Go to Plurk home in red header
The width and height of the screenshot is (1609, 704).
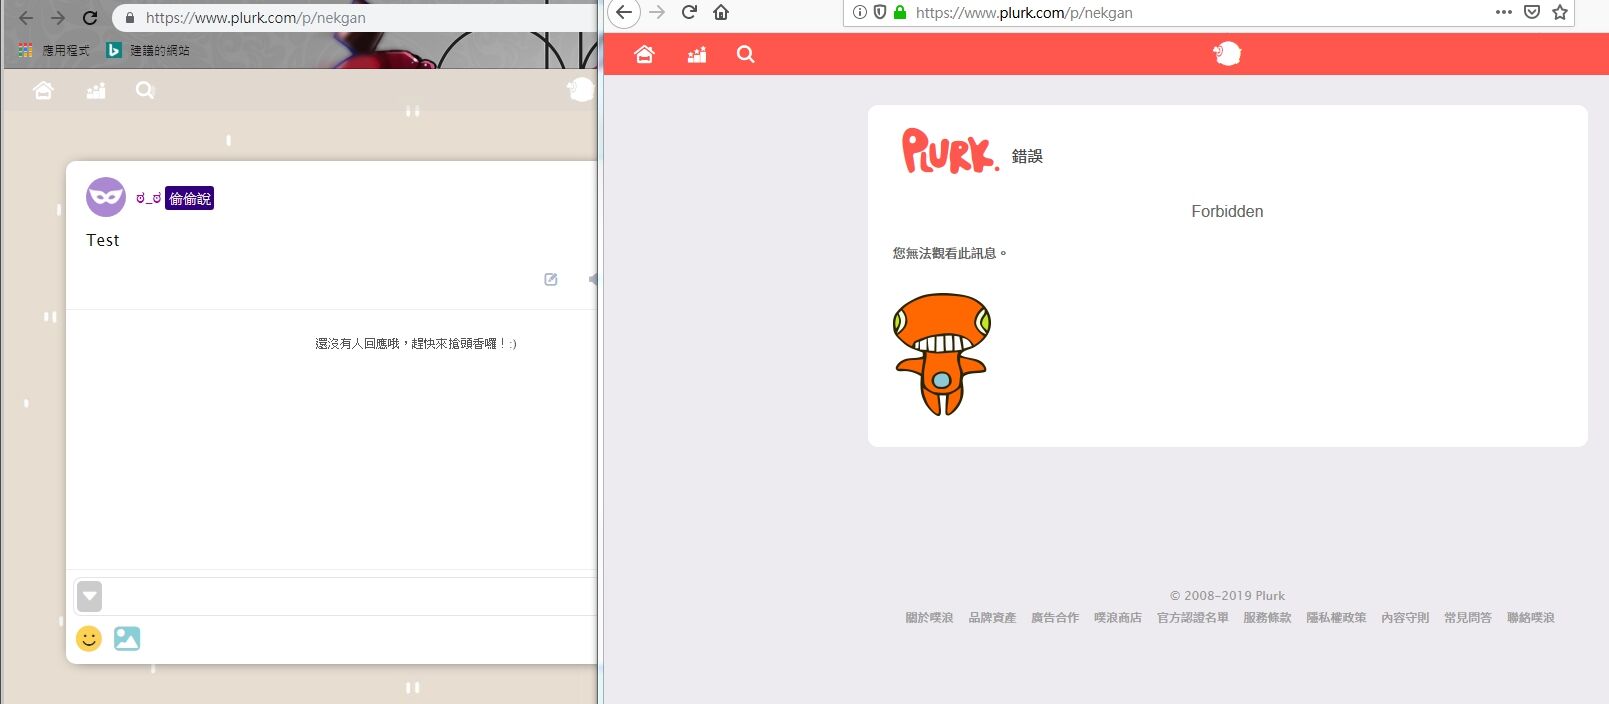[644, 54]
